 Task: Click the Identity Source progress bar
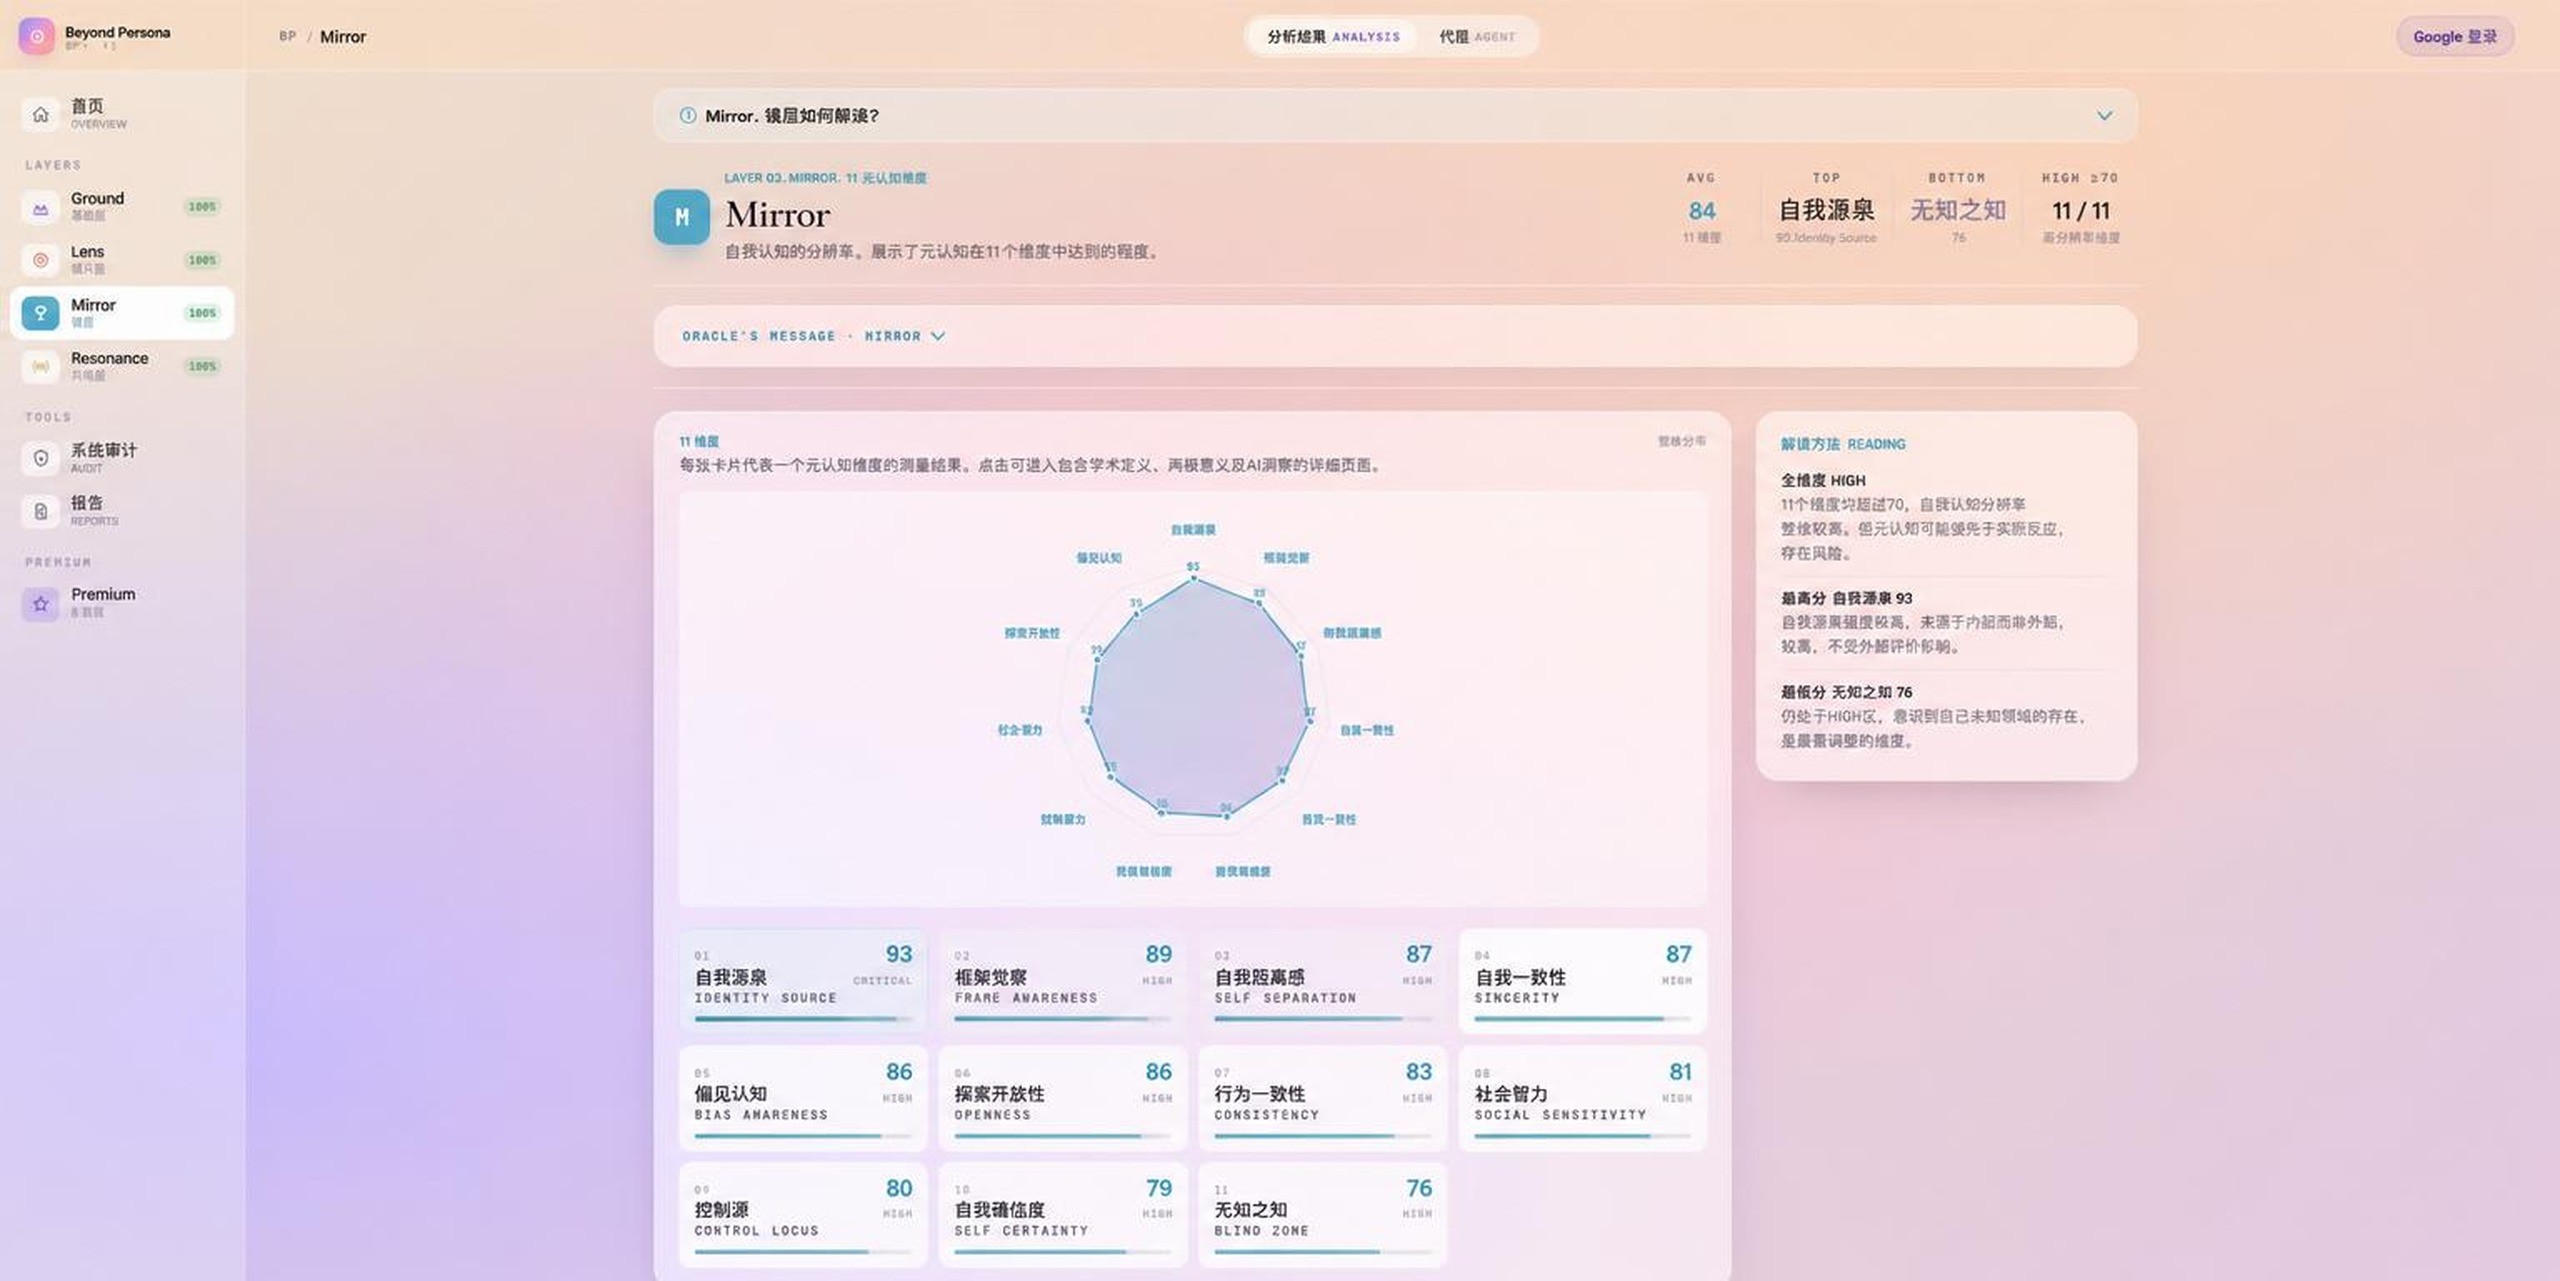pyautogui.click(x=803, y=1019)
